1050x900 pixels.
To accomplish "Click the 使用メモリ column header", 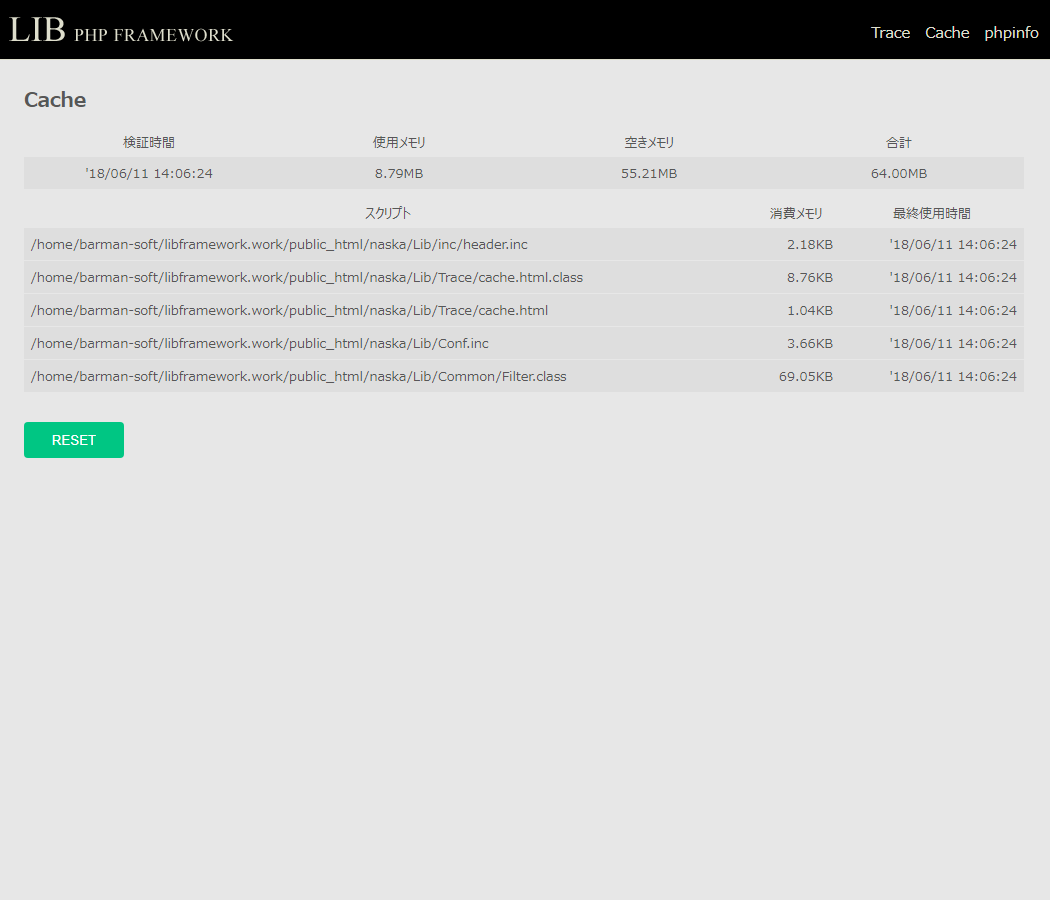I will (x=399, y=143).
